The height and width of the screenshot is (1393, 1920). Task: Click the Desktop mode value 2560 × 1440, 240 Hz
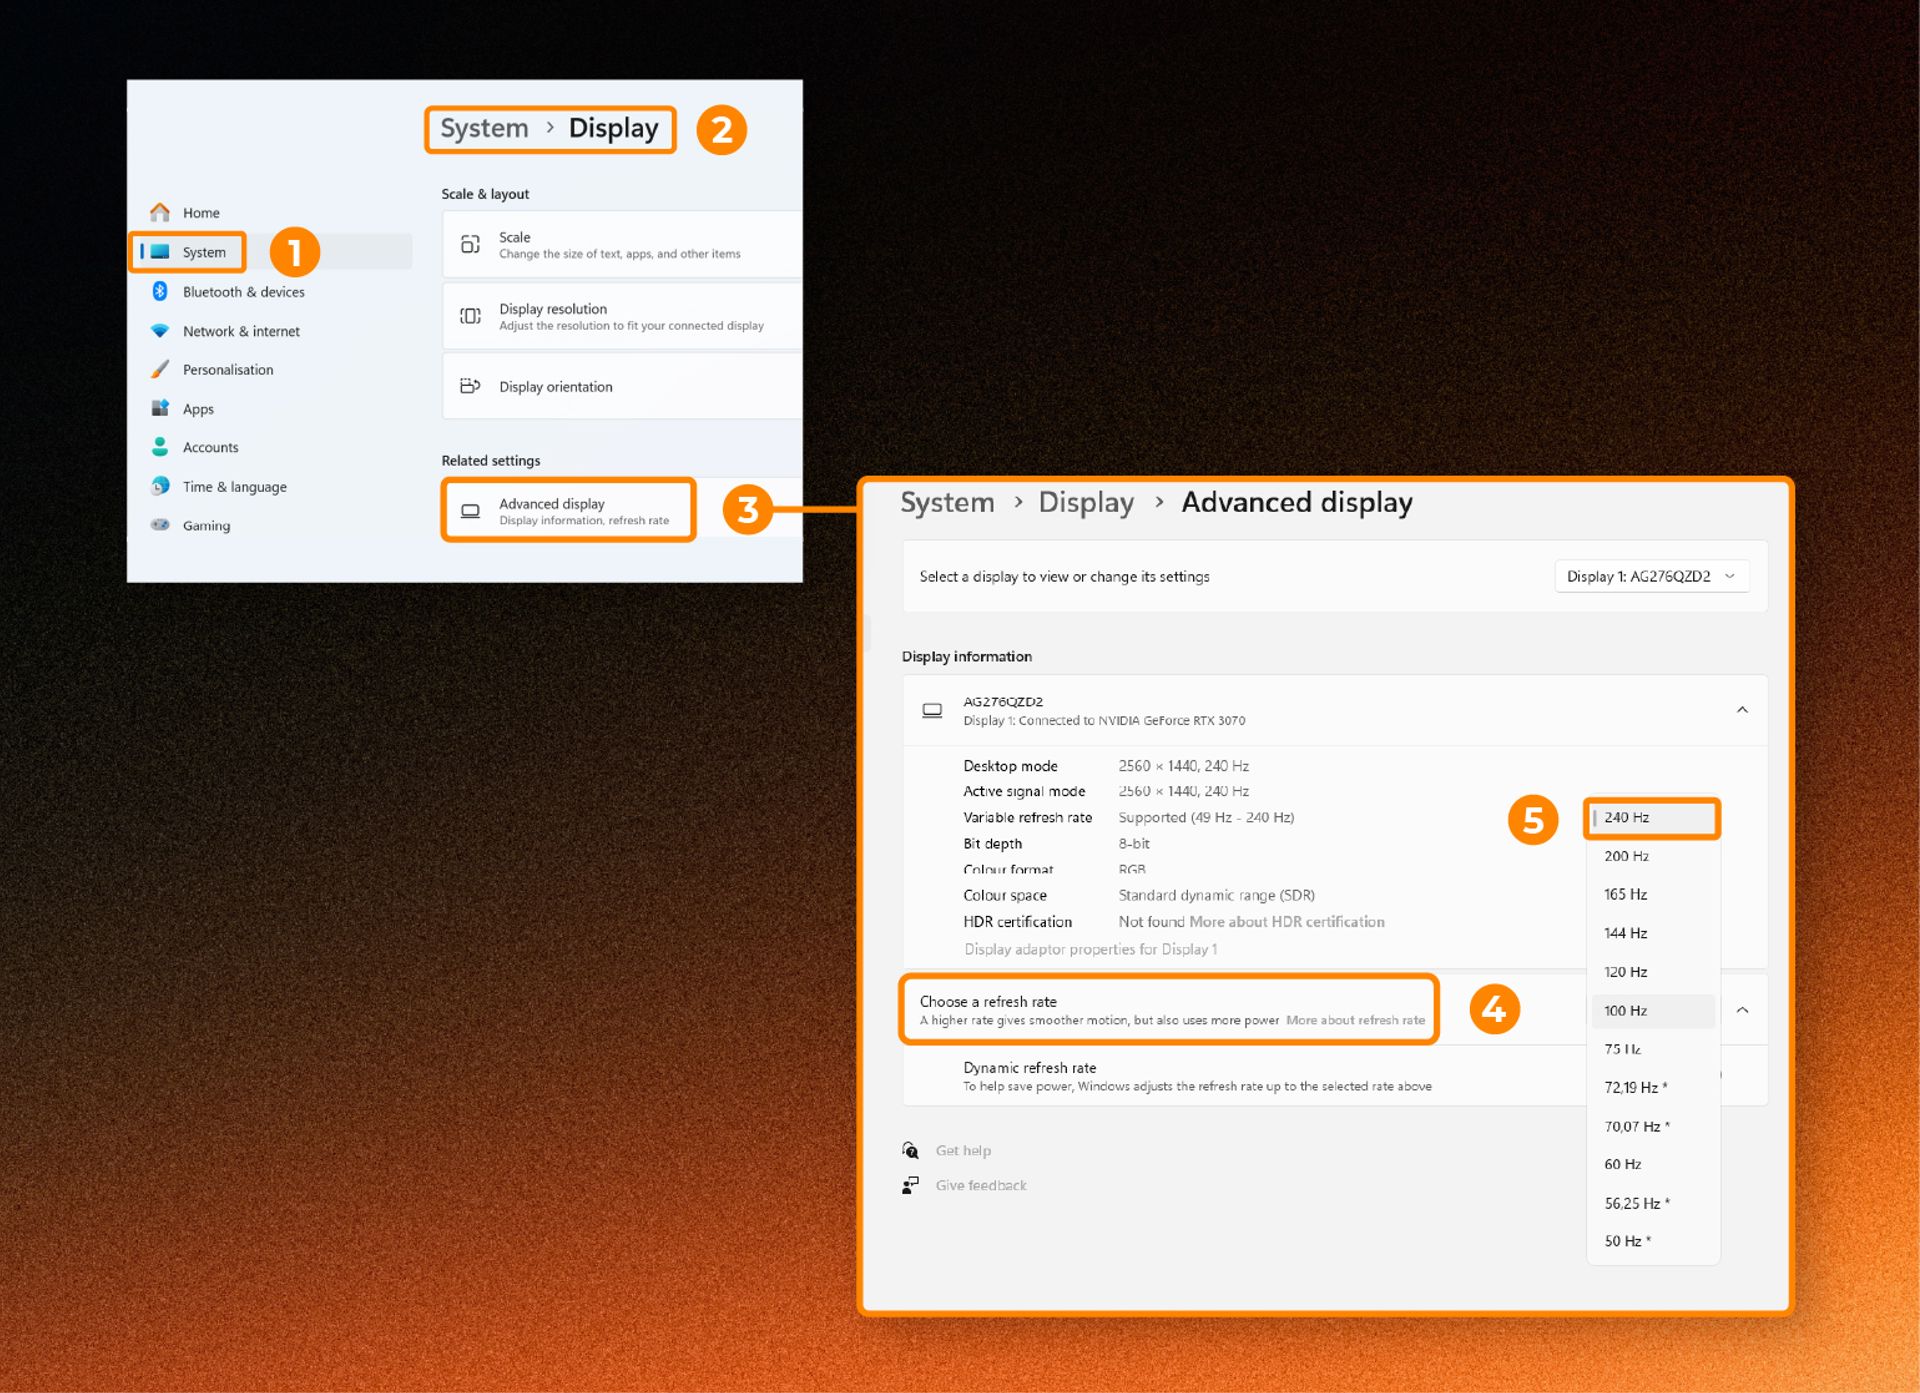(1183, 766)
